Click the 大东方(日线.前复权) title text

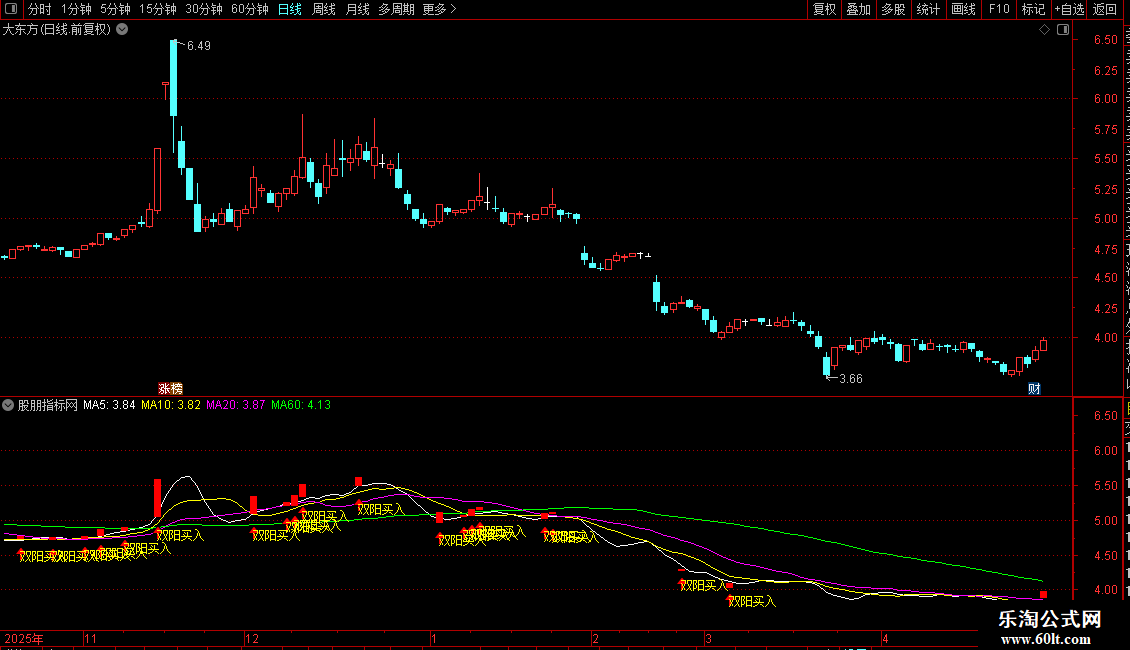coord(57,29)
